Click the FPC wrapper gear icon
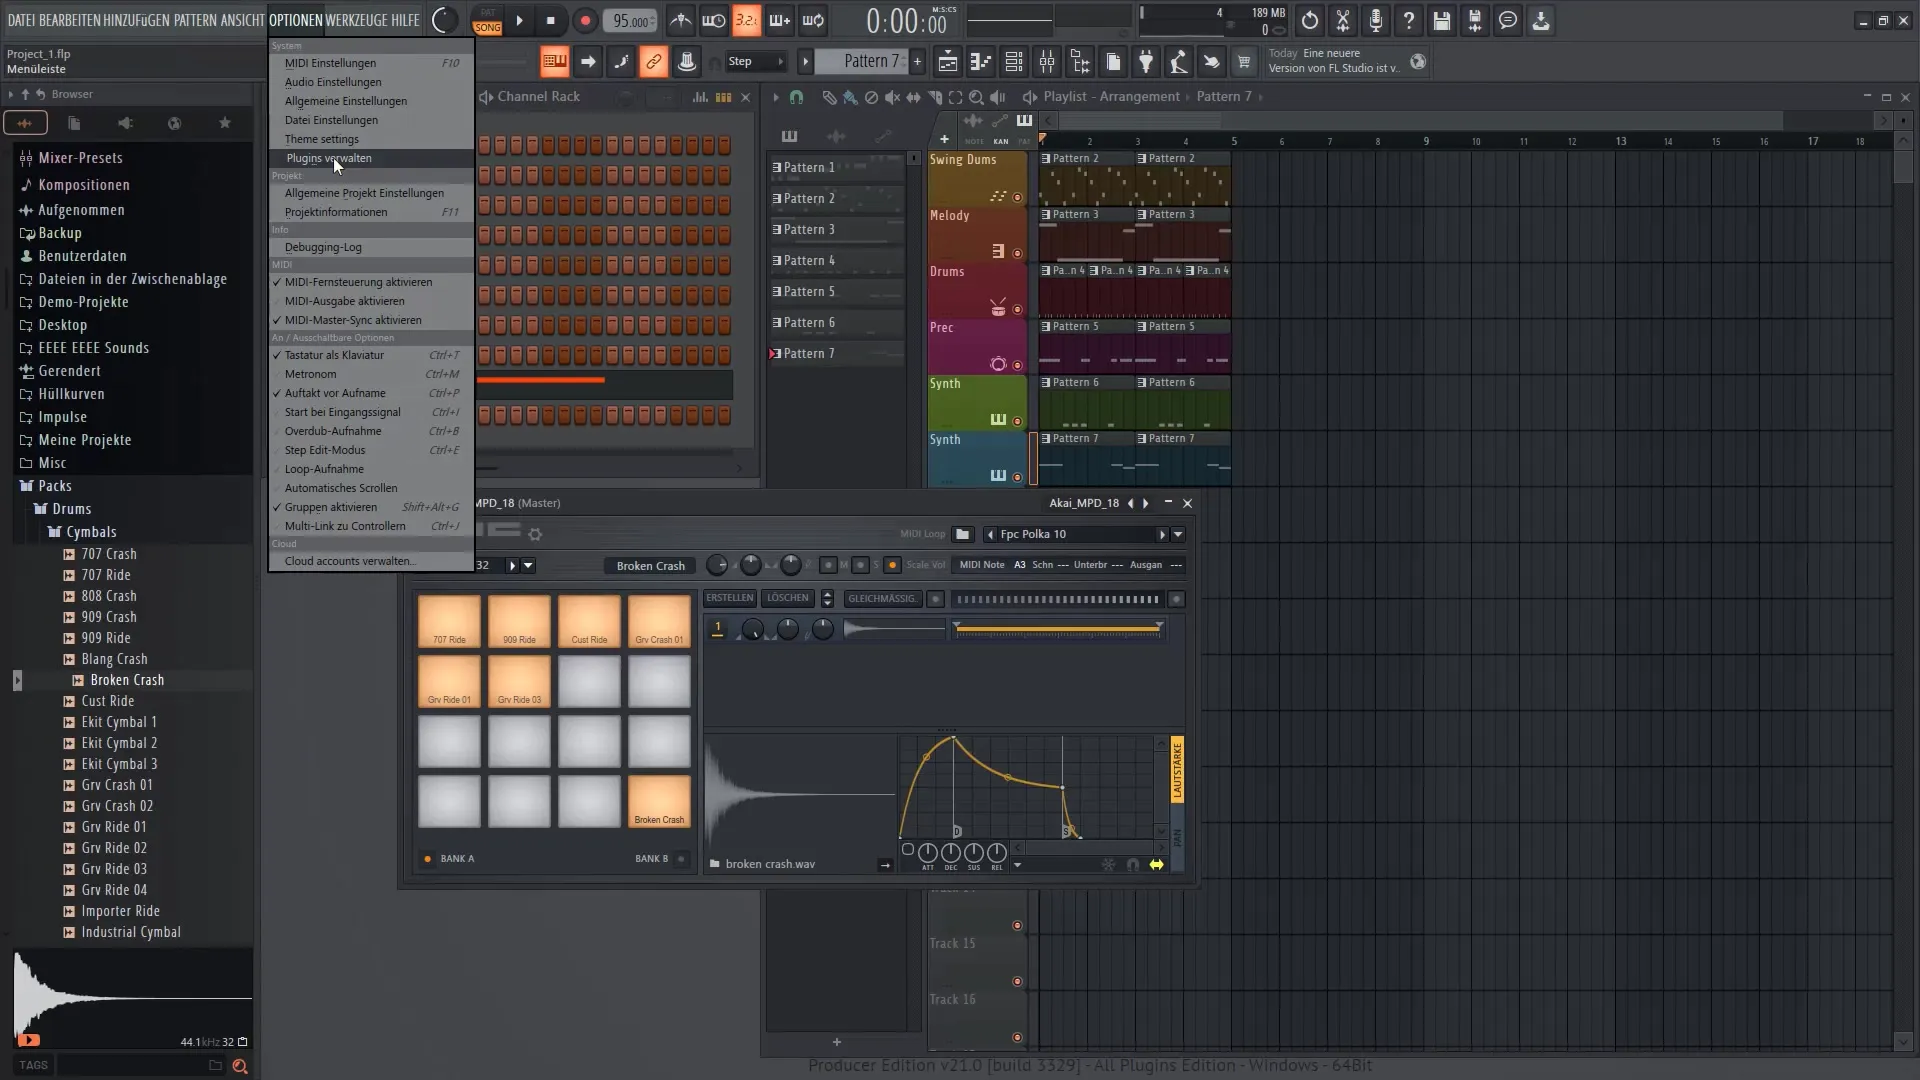This screenshot has height=1080, width=1920. click(535, 534)
